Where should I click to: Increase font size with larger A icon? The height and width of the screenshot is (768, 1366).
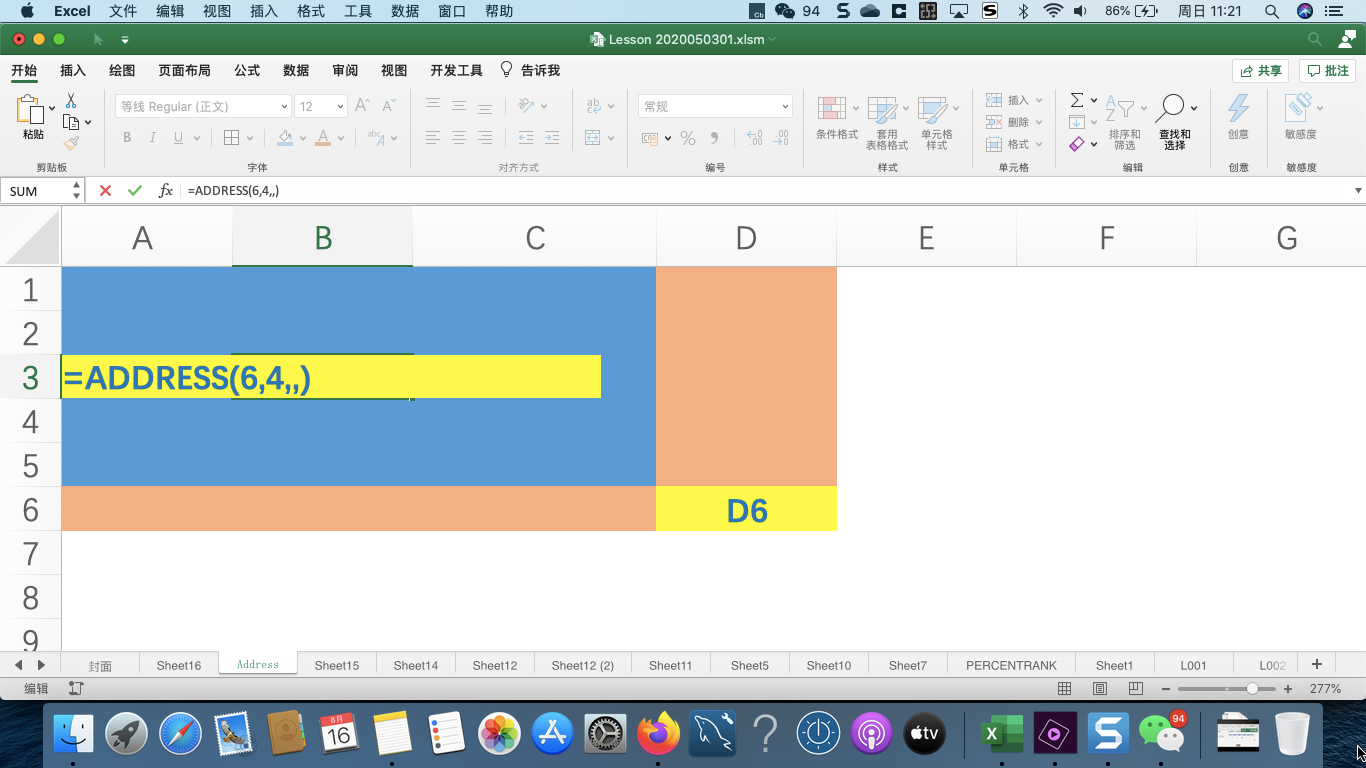click(x=363, y=106)
